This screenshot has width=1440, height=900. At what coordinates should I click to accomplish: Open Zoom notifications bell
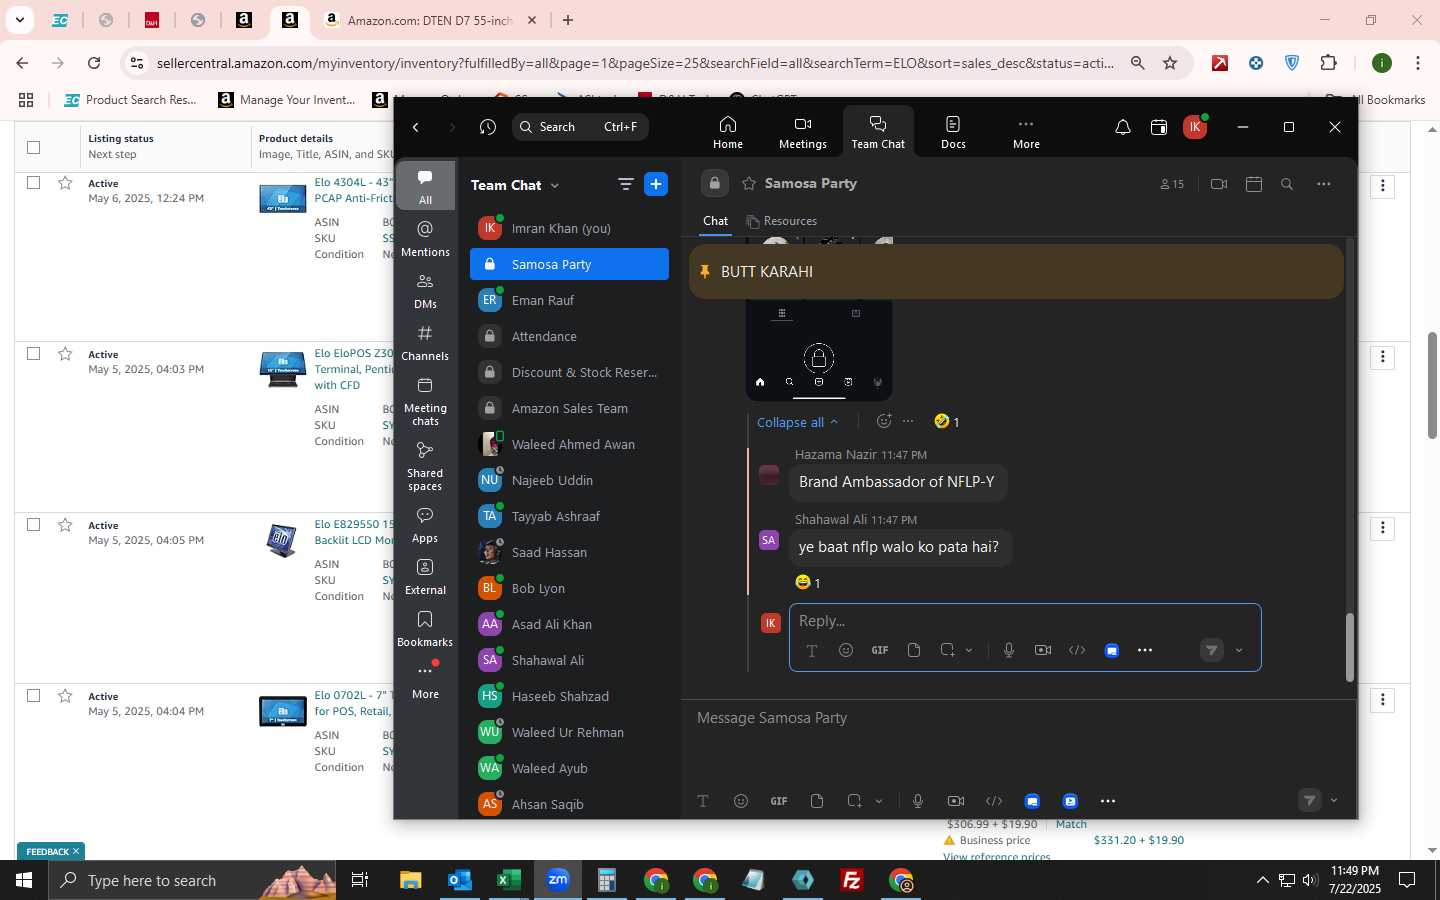pyautogui.click(x=1123, y=127)
